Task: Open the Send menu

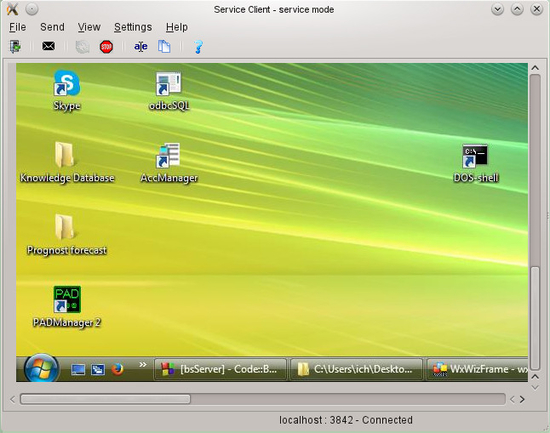Action: click(52, 27)
